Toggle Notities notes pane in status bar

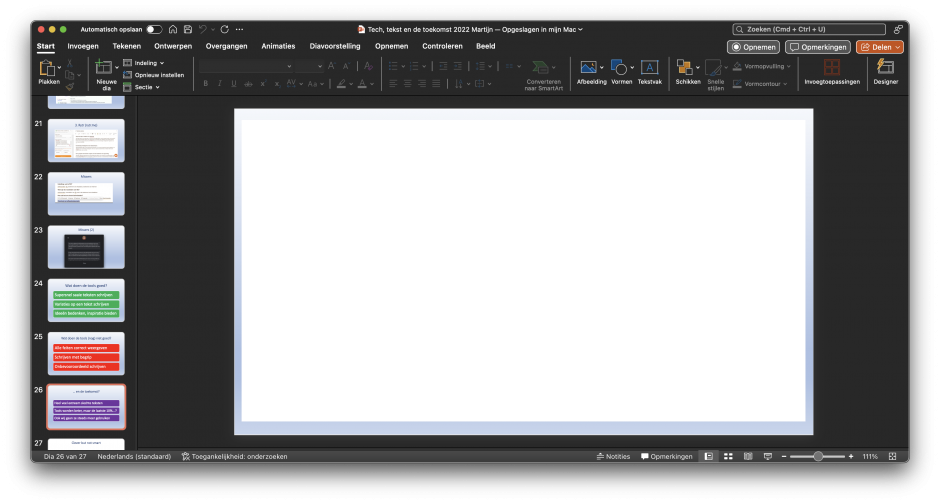(613, 456)
